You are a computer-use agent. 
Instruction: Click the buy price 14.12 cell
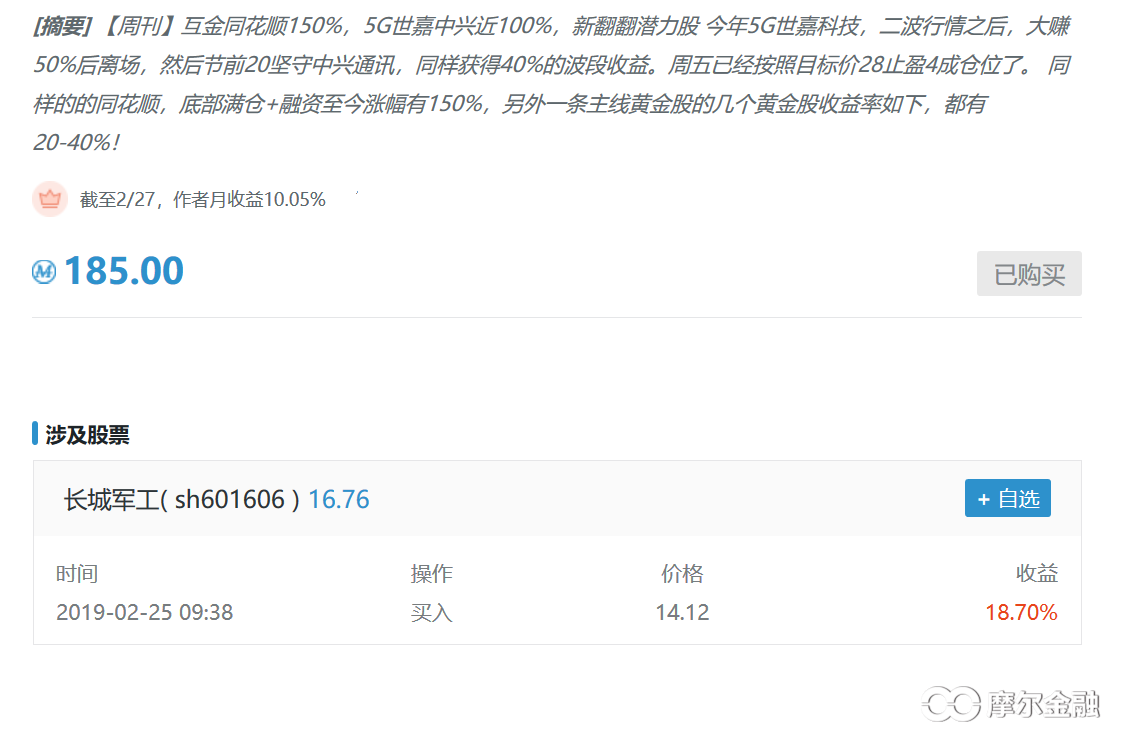click(682, 612)
